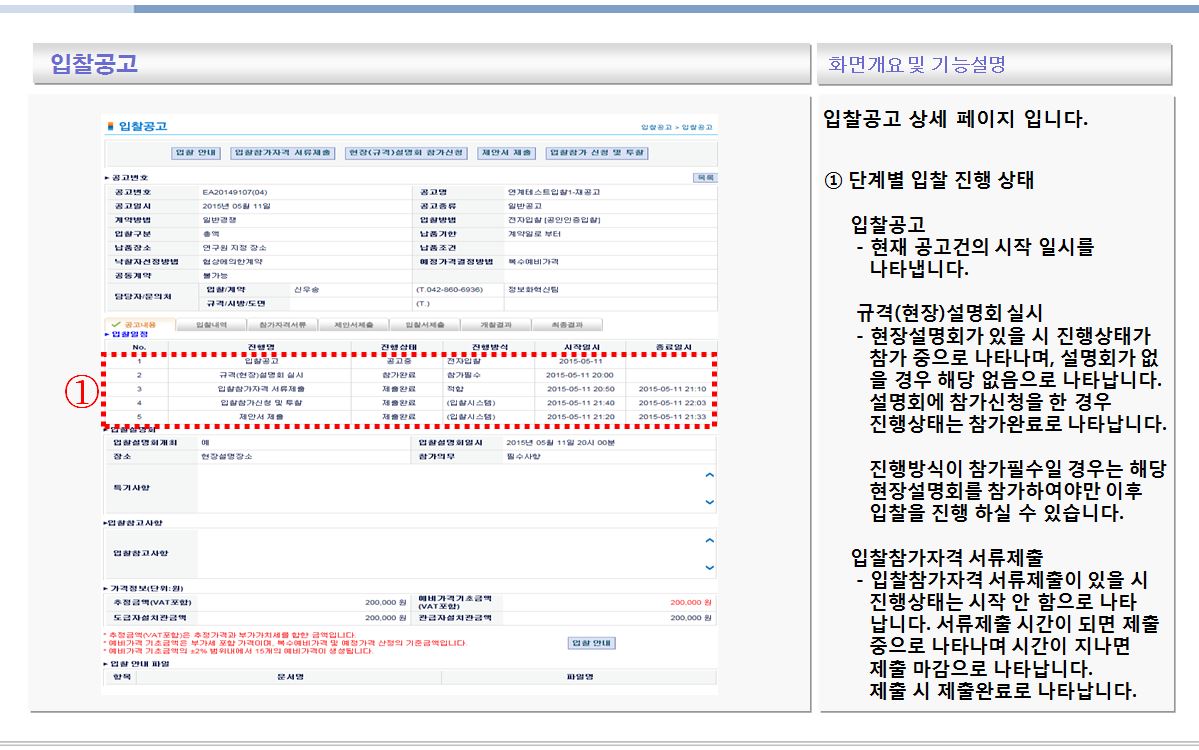Click the red 예비가격기초금액 amount 200,000 원
The width and height of the screenshot is (1199, 750).
point(690,602)
